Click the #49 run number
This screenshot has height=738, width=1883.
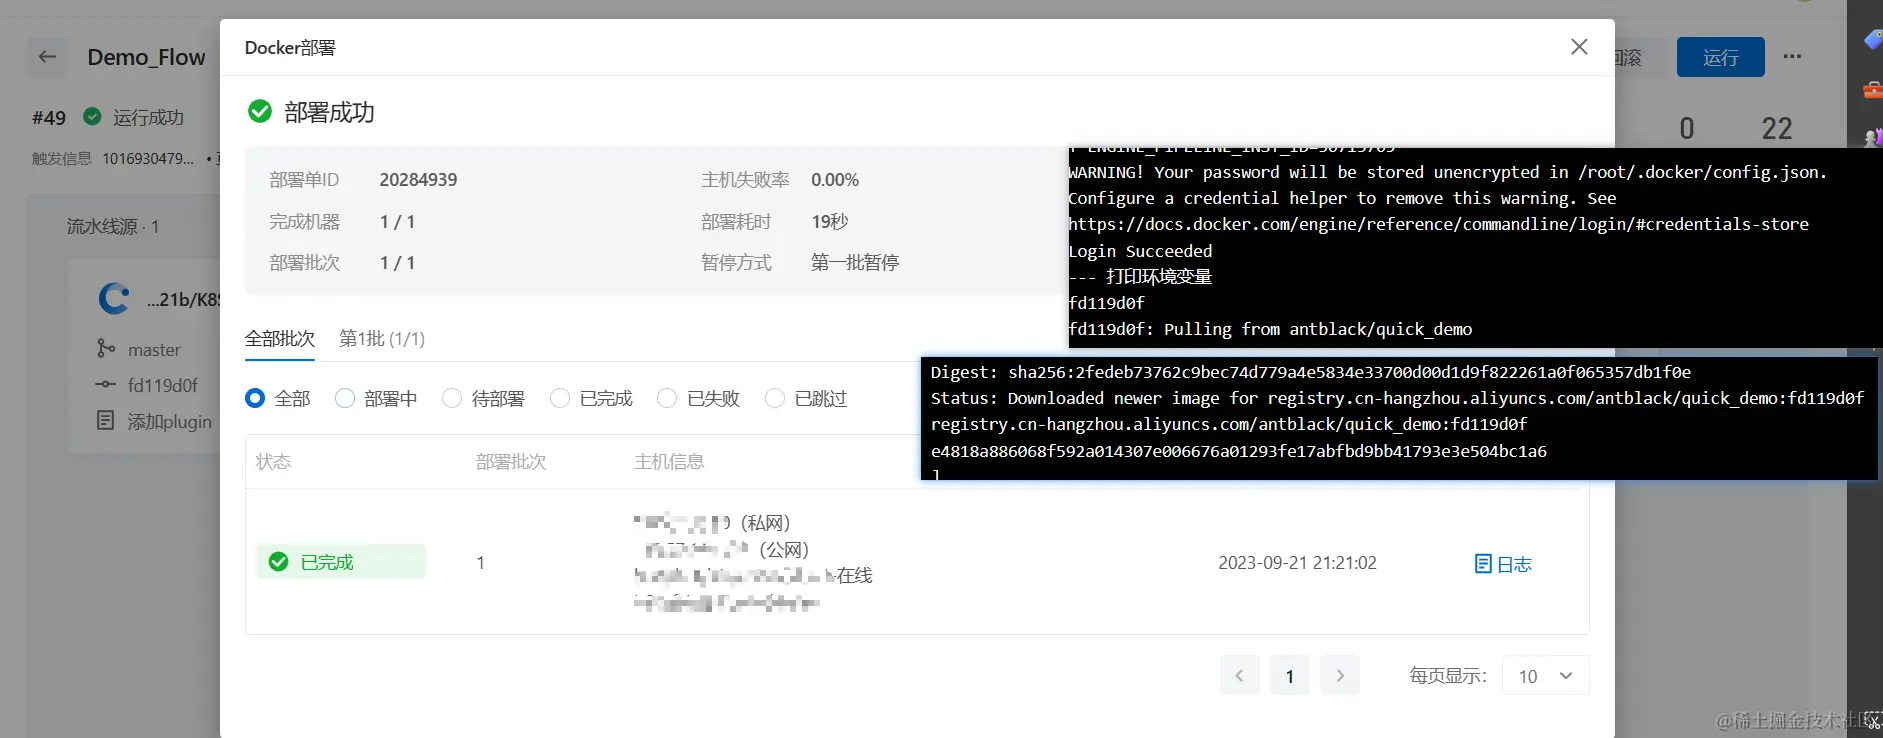pyautogui.click(x=49, y=118)
